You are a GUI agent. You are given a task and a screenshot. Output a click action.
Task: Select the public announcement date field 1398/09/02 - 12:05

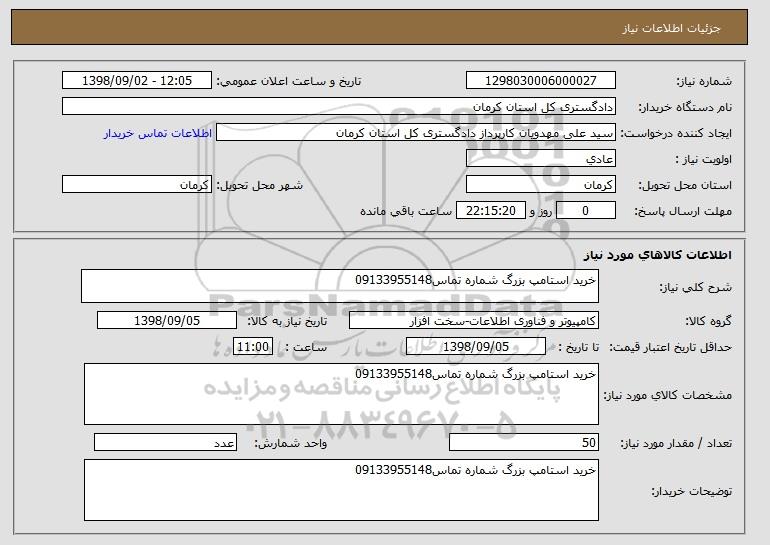[137, 81]
